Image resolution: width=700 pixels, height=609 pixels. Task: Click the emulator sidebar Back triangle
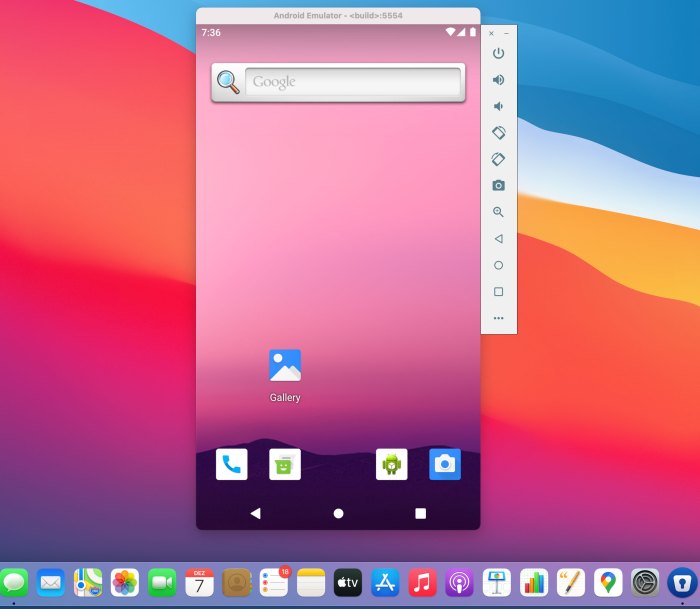click(499, 238)
